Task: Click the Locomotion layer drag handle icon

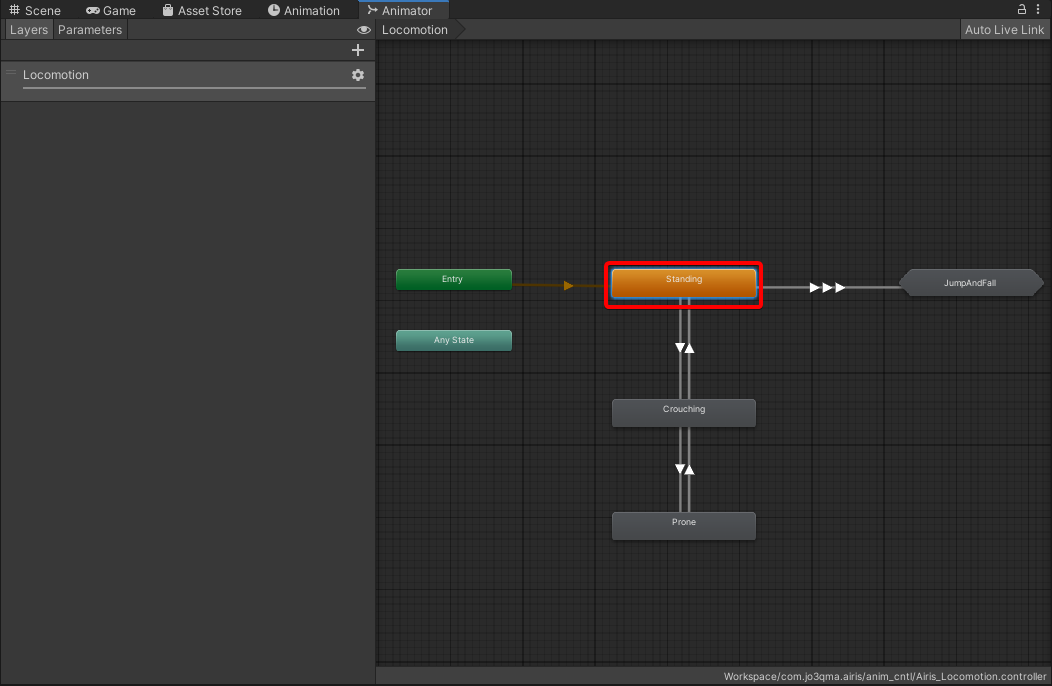Action: pos(9,72)
